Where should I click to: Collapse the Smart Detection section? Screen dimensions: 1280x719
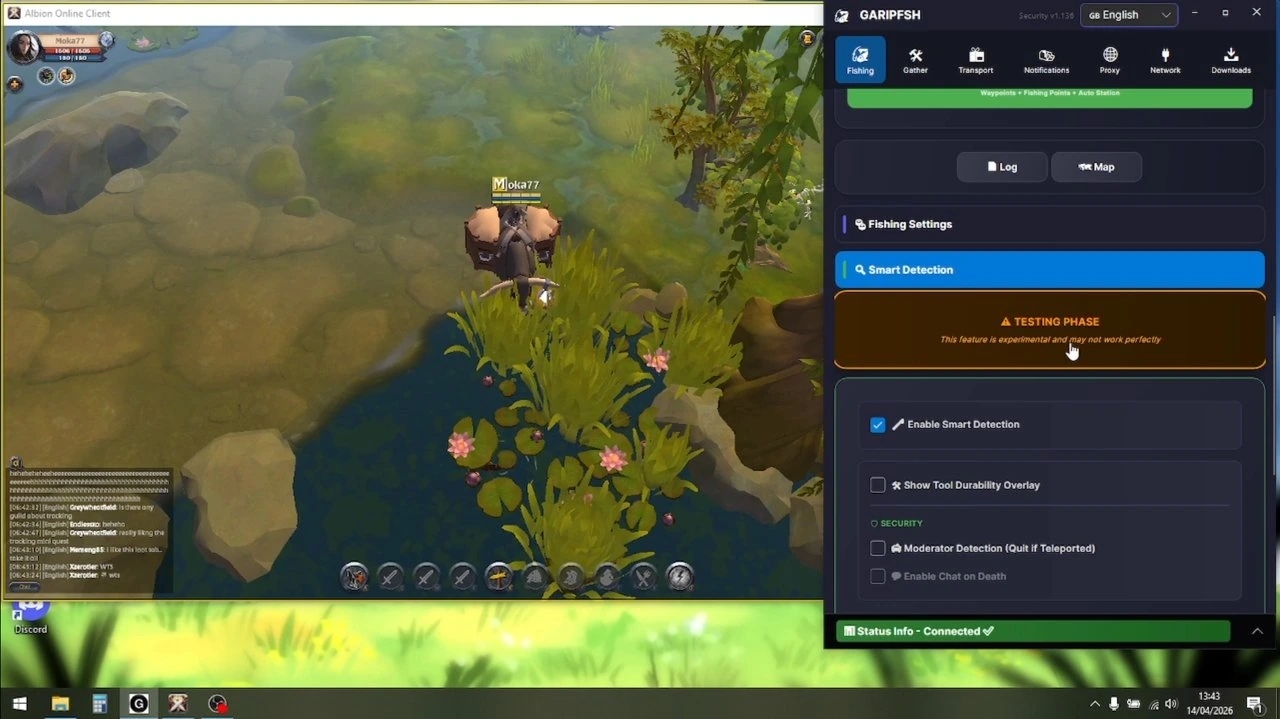[1050, 270]
